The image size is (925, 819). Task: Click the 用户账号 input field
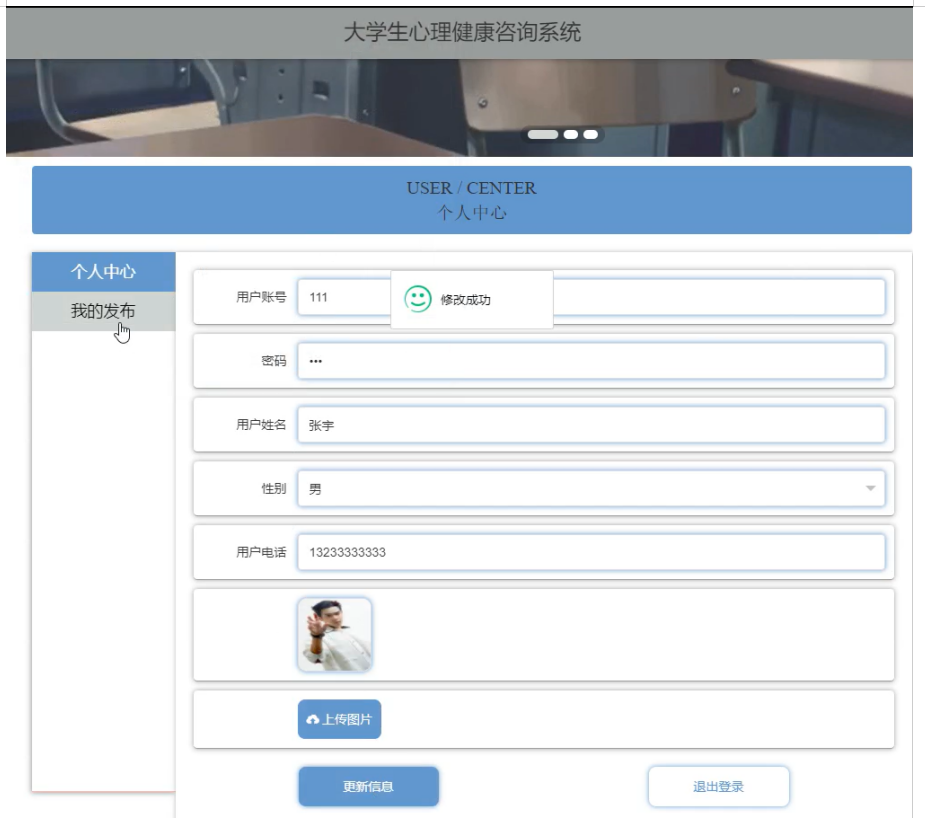click(591, 297)
